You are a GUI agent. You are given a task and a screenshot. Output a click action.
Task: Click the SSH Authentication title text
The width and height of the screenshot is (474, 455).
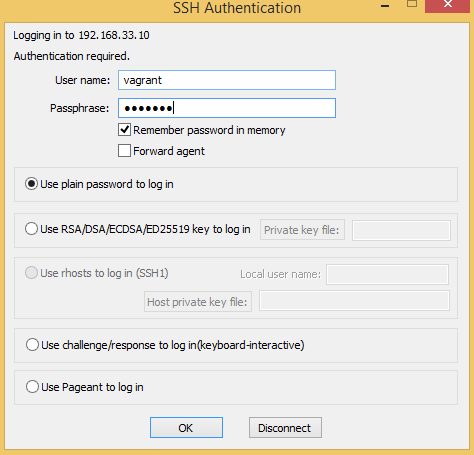[x=237, y=8]
